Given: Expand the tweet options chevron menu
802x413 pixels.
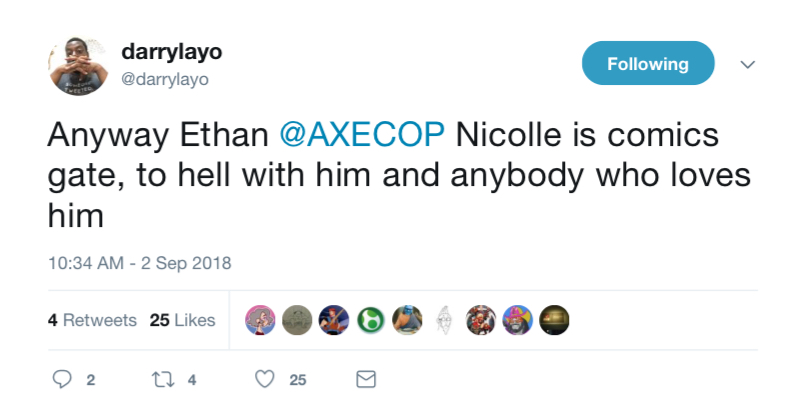Looking at the screenshot, I should pos(748,64).
